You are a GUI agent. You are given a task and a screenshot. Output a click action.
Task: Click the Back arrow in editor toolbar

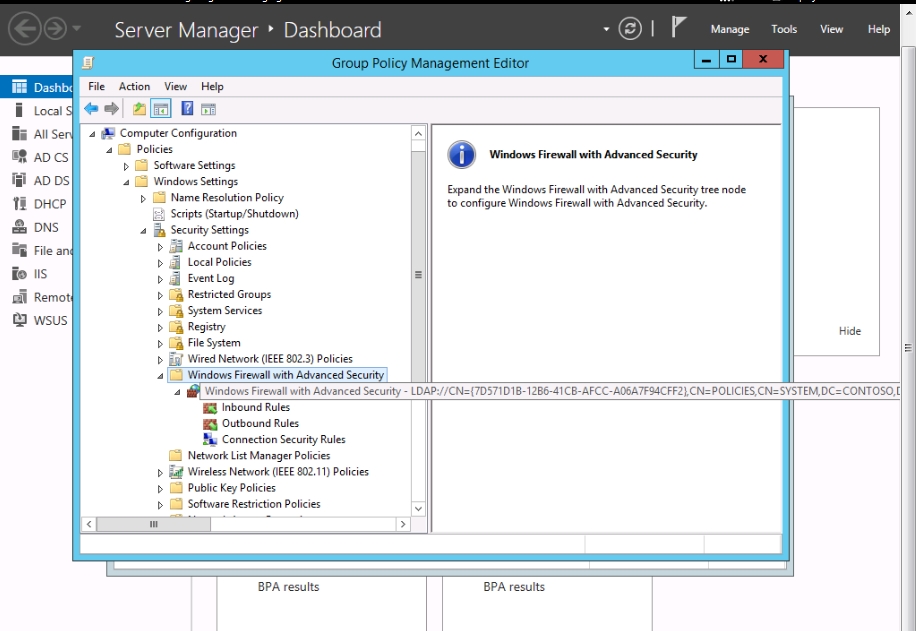click(91, 109)
